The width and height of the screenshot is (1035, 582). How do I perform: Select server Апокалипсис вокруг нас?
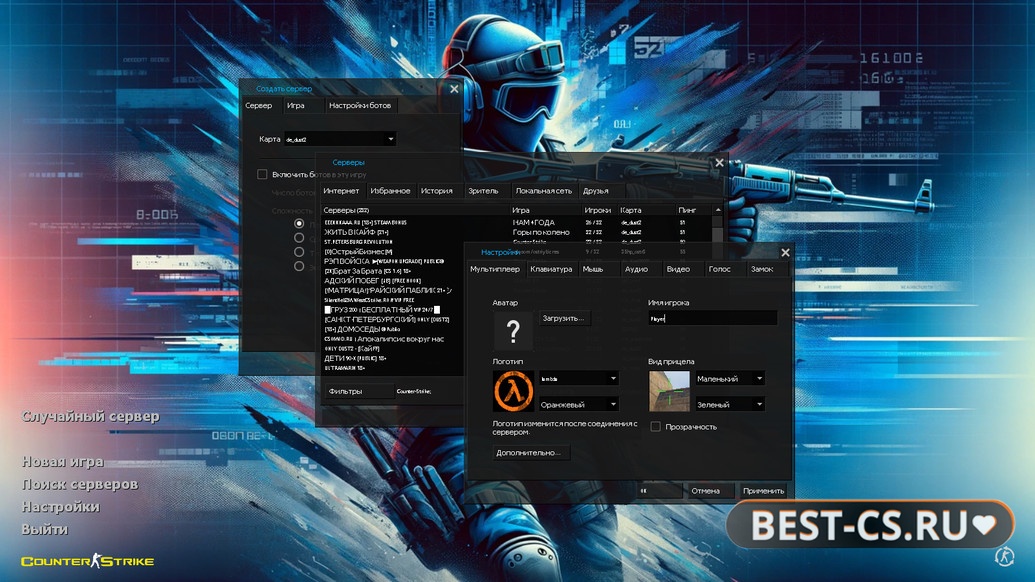[392, 339]
